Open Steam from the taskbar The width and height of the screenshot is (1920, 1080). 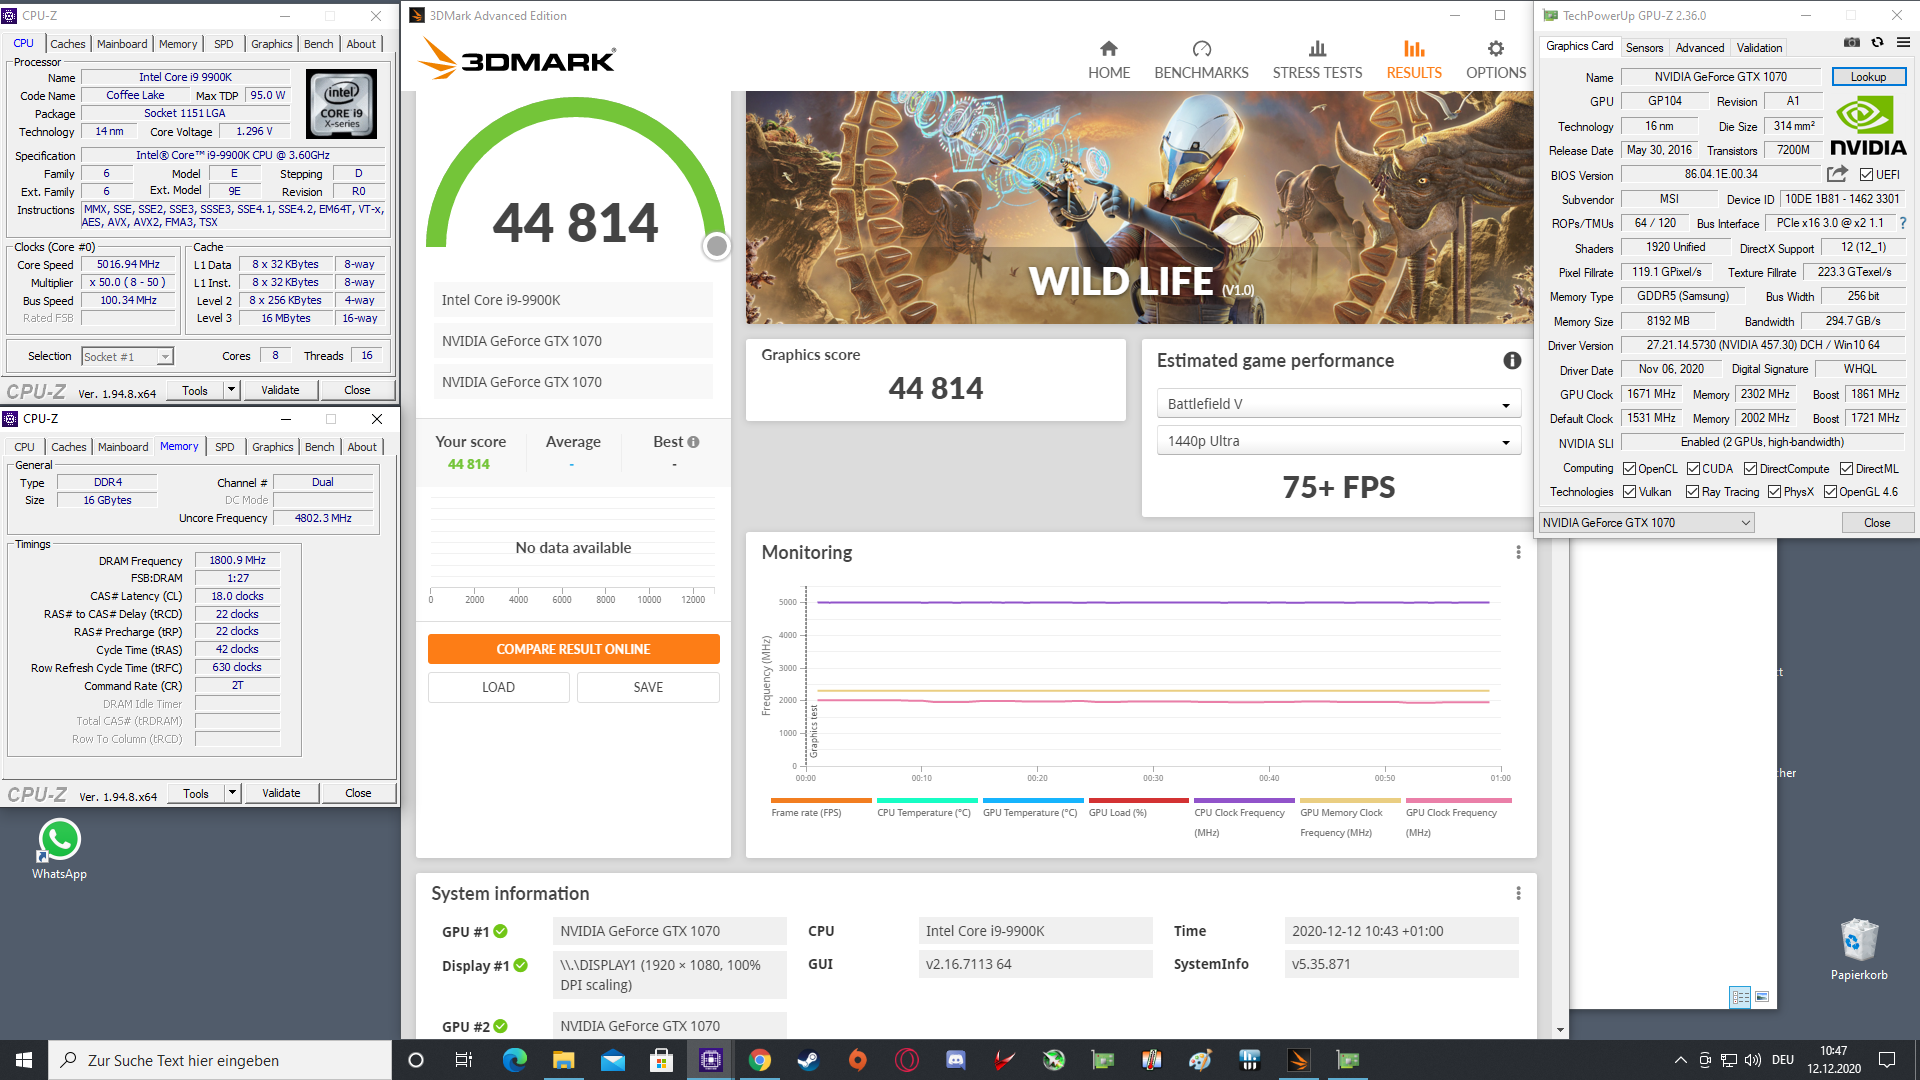(x=809, y=1060)
